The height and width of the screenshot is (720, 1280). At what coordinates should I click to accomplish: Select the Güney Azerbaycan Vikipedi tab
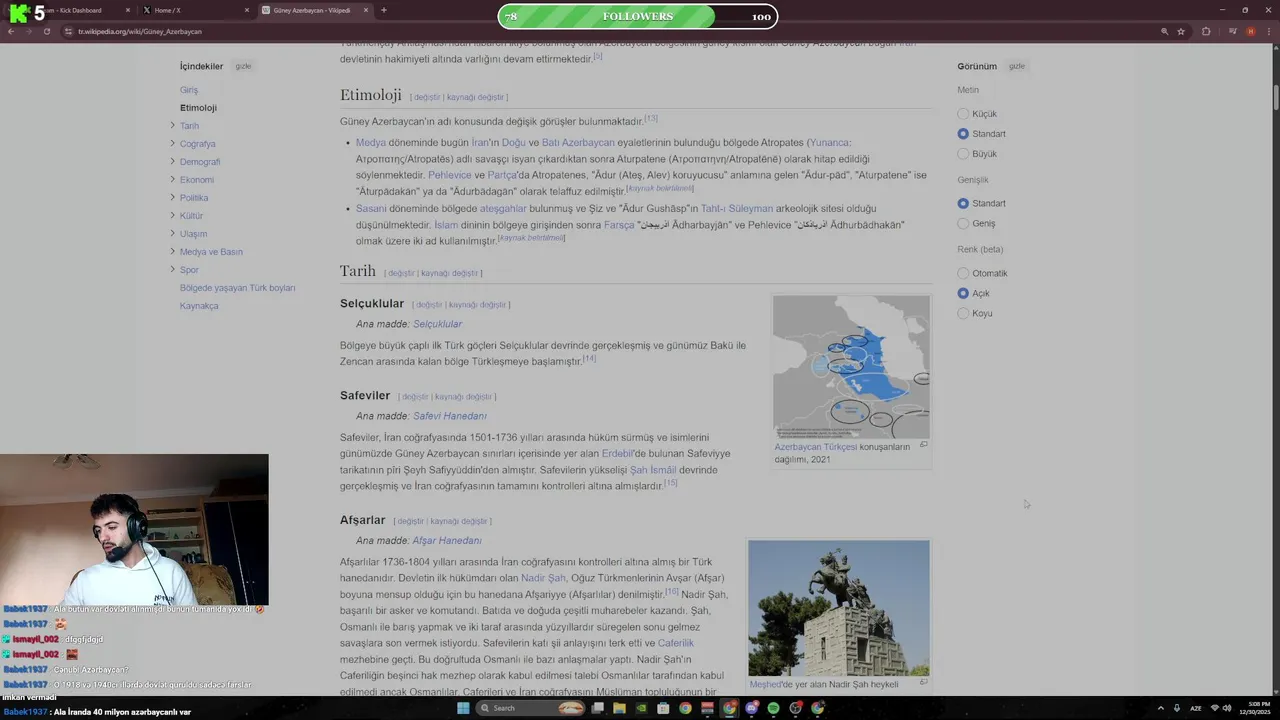click(315, 10)
